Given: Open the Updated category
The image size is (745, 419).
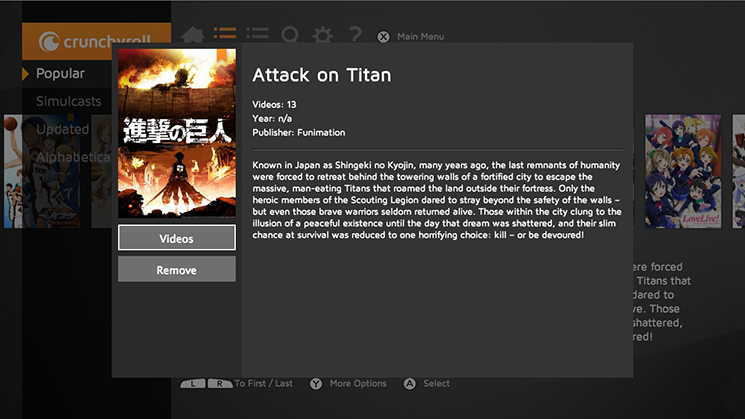Looking at the screenshot, I should [62, 130].
